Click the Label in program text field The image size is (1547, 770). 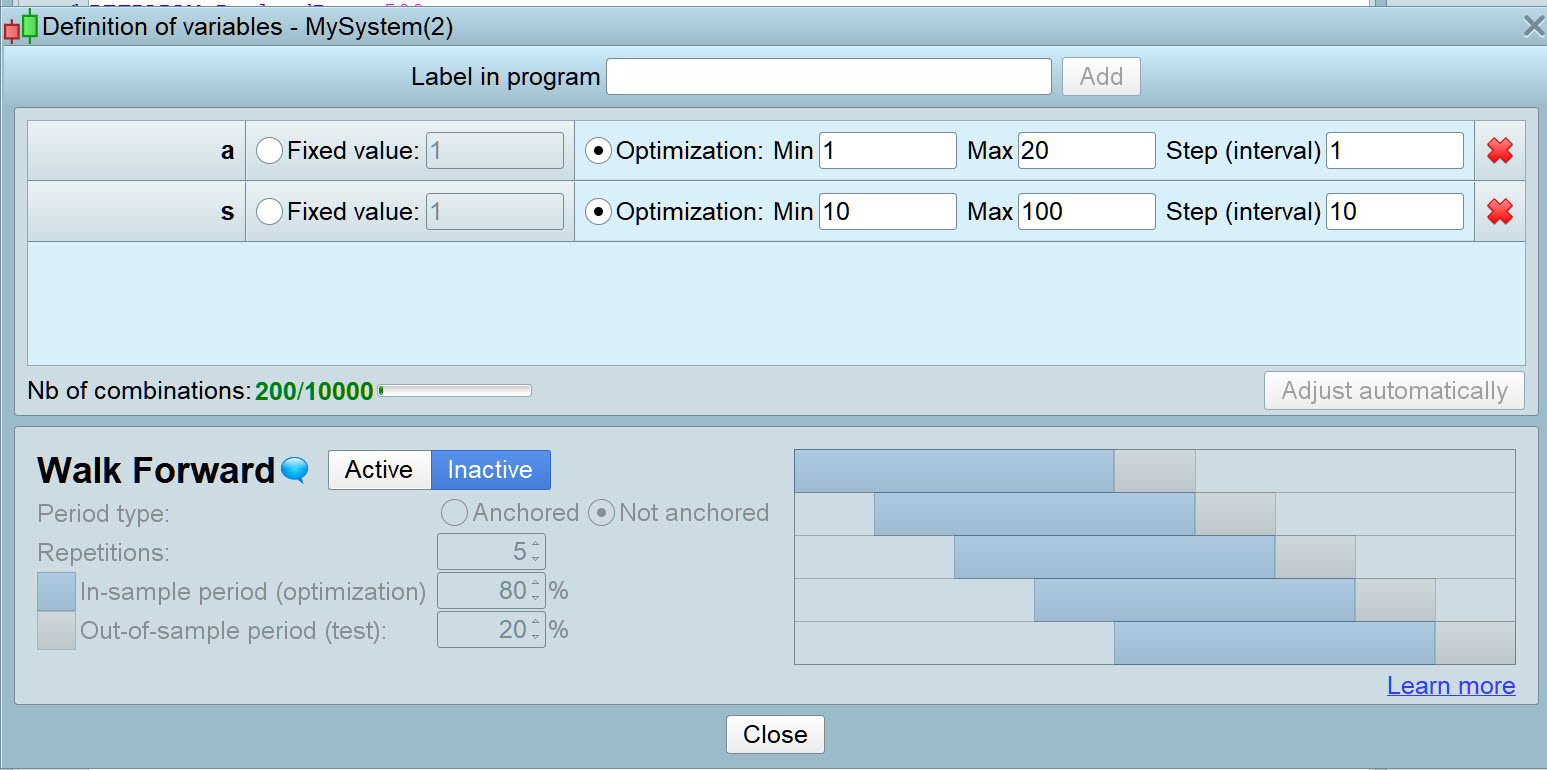(828, 77)
